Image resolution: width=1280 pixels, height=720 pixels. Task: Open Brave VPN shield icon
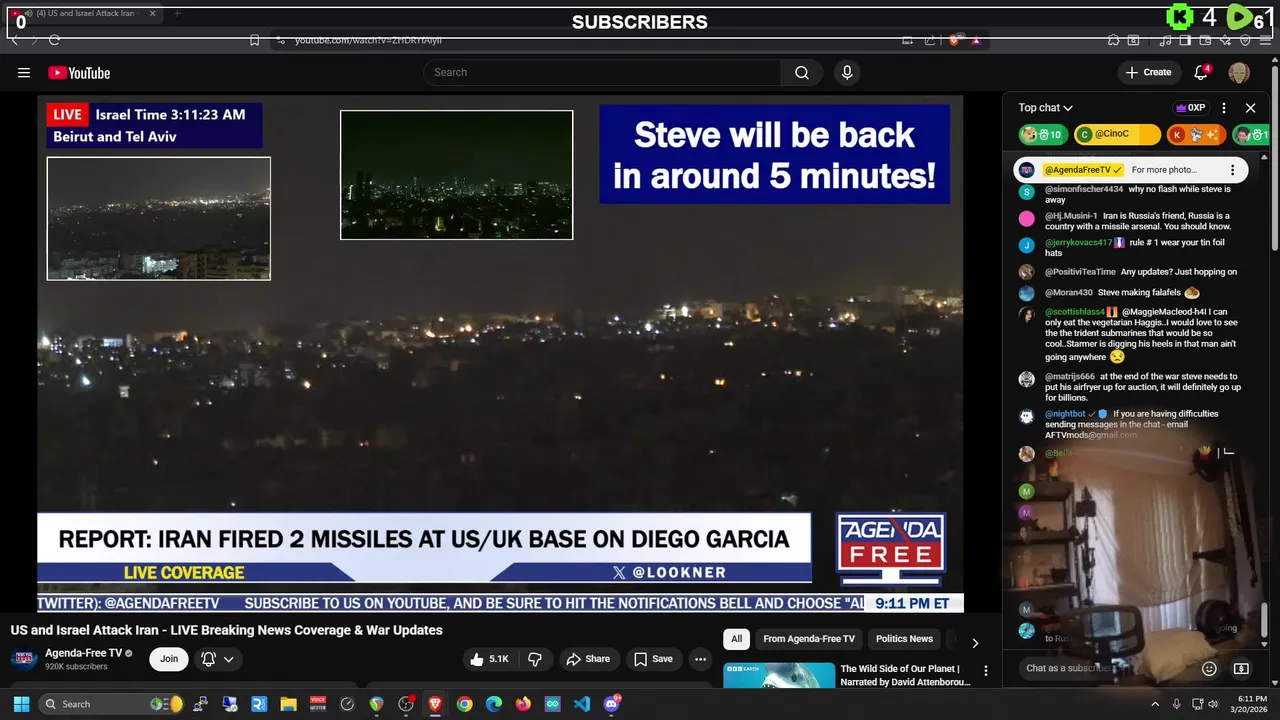point(1245,40)
